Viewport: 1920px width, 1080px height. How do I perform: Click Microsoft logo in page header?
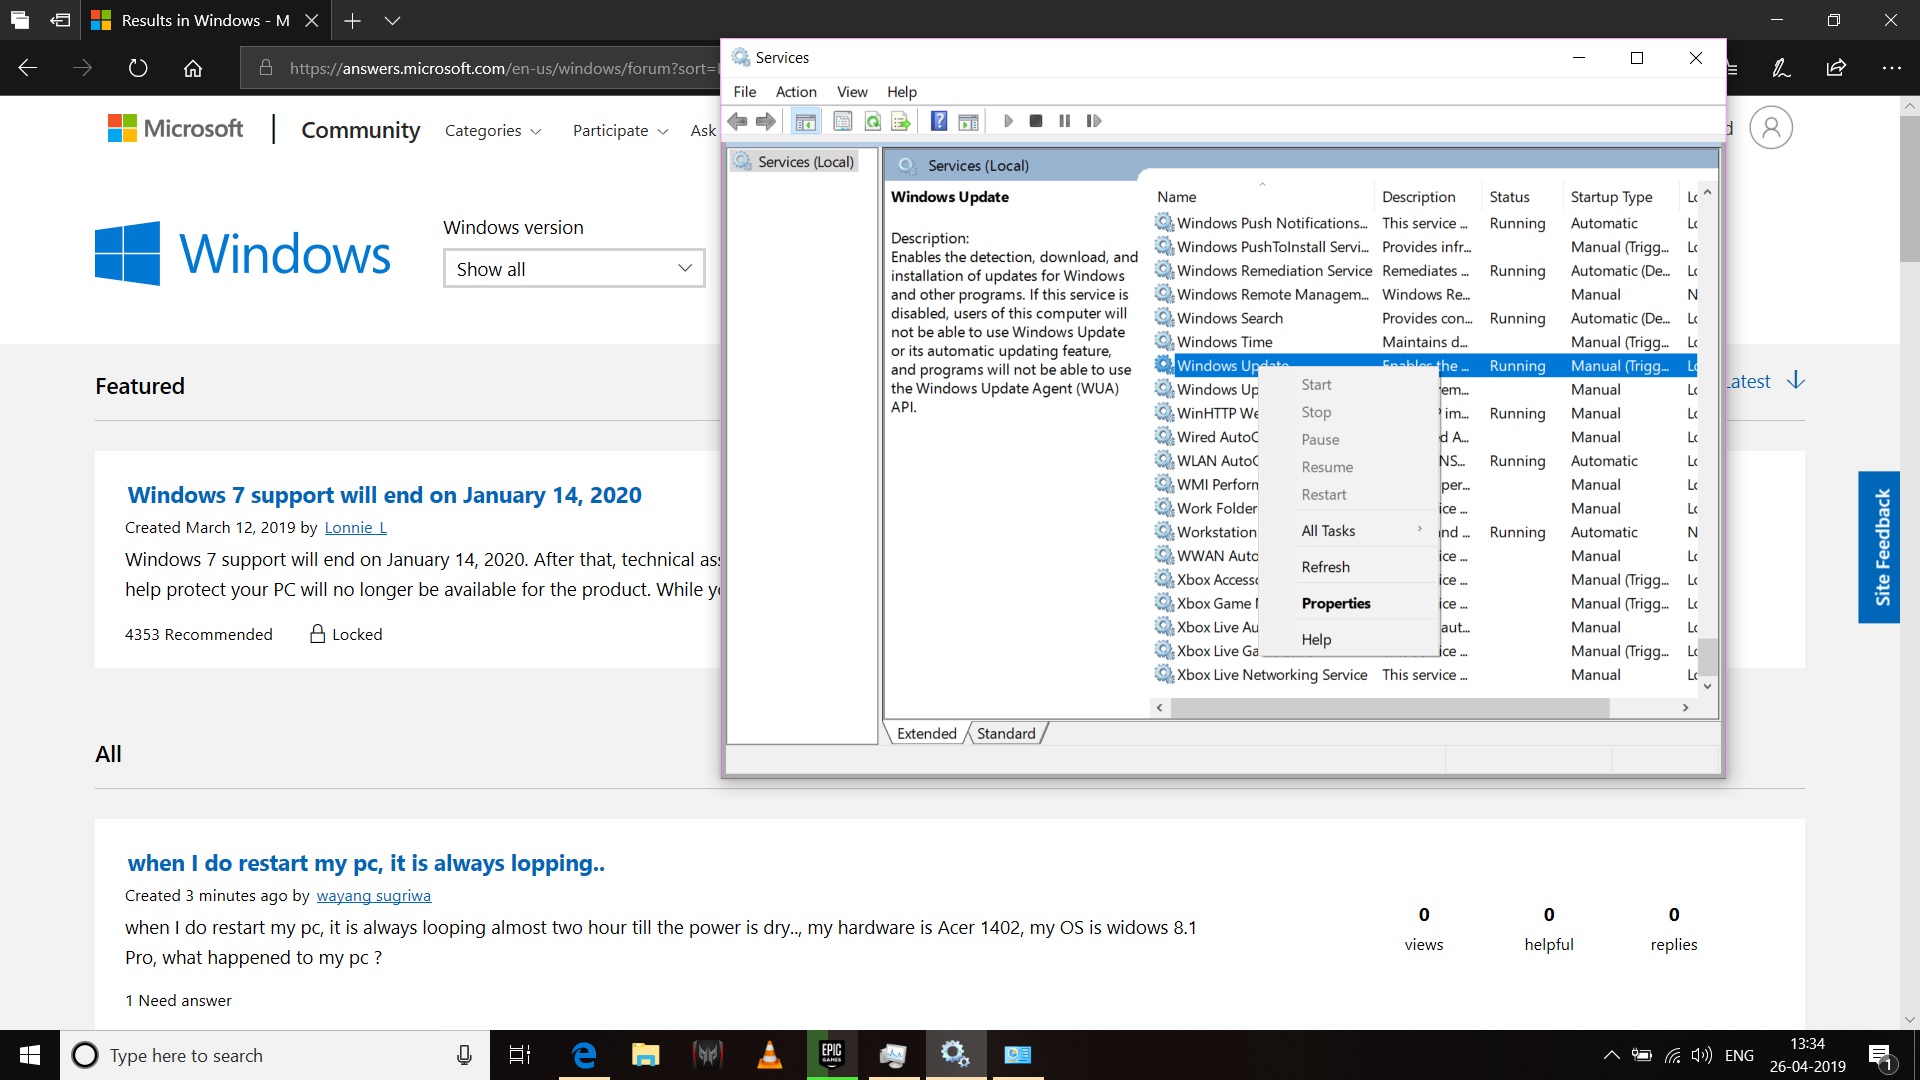pyautogui.click(x=175, y=128)
